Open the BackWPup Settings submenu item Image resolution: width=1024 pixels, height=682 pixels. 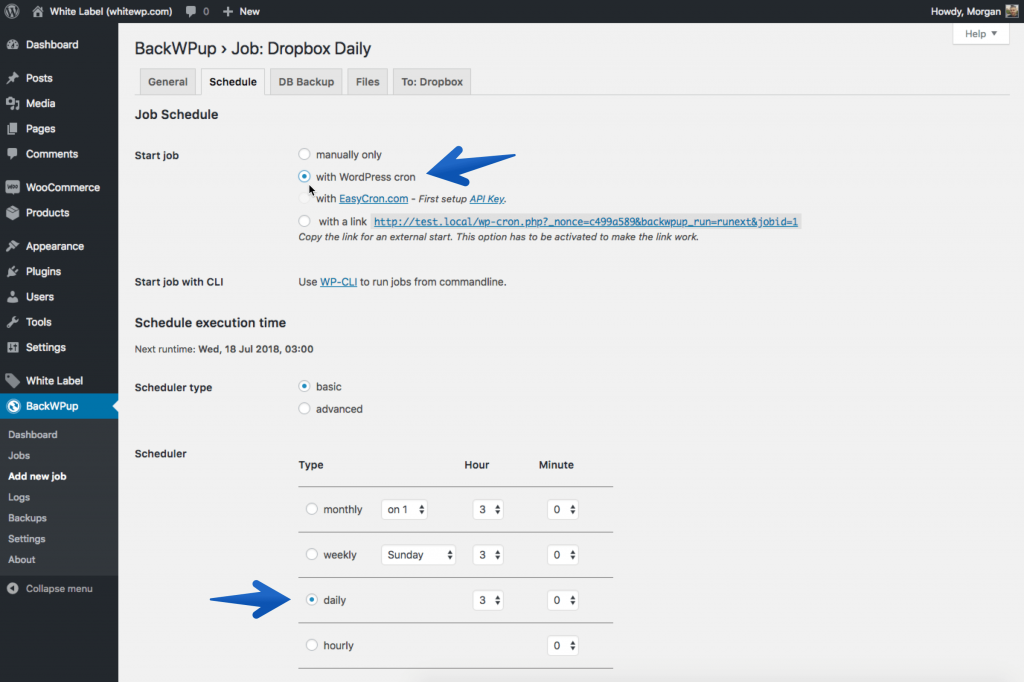pos(27,539)
